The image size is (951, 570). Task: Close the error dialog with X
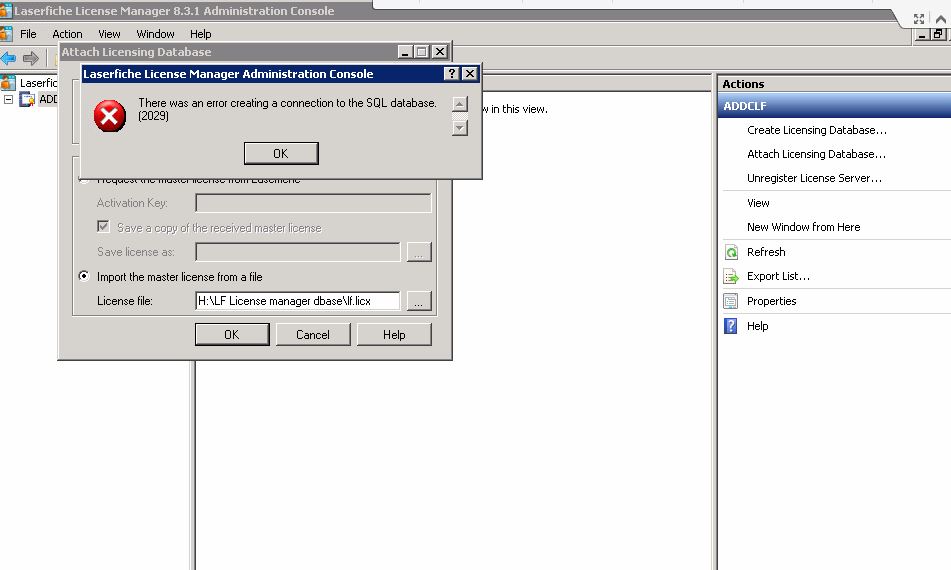pos(469,73)
